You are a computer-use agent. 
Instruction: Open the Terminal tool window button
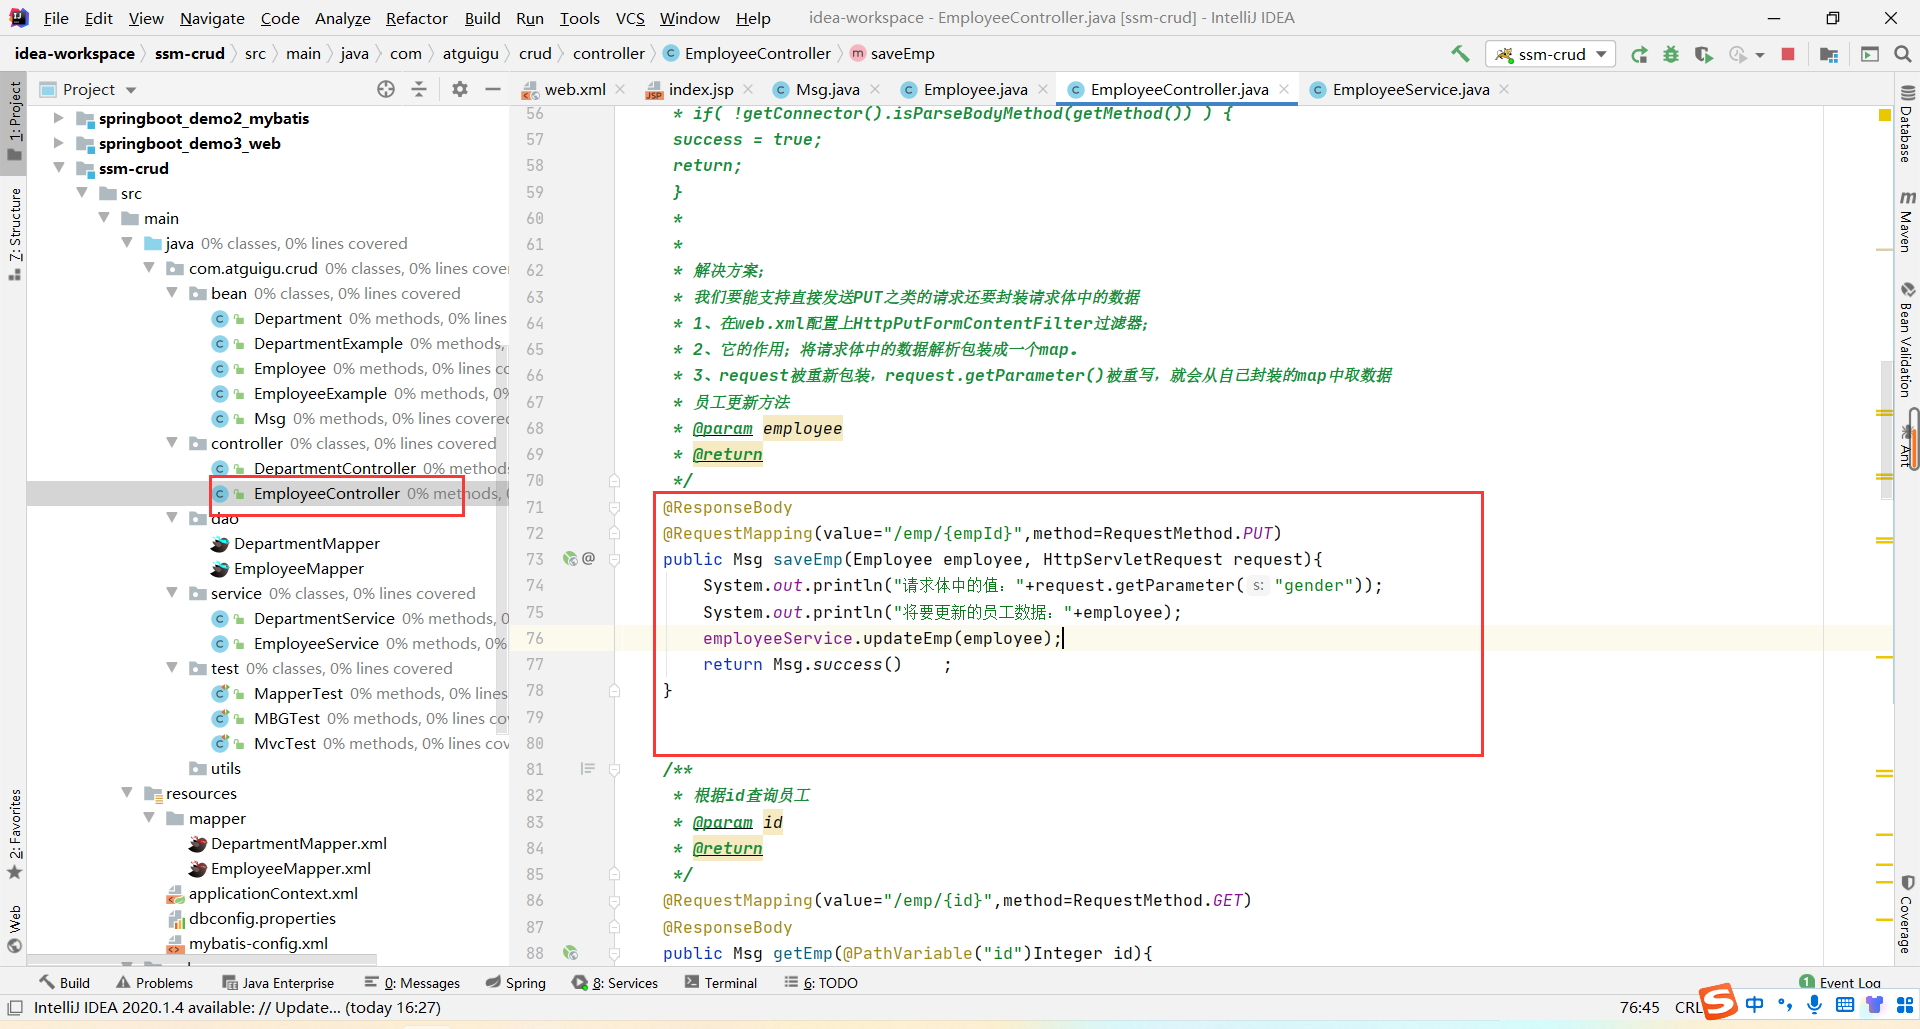click(x=720, y=983)
